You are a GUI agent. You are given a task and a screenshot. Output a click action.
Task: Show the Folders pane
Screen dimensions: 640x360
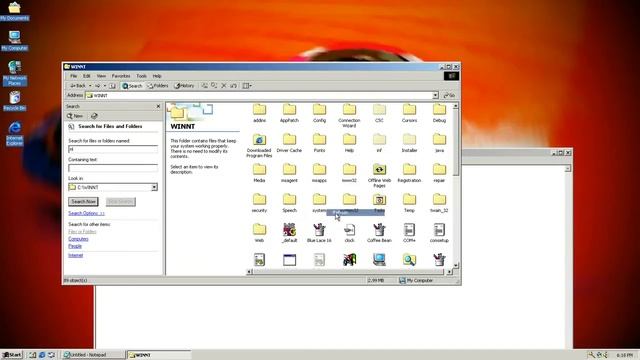click(x=158, y=86)
